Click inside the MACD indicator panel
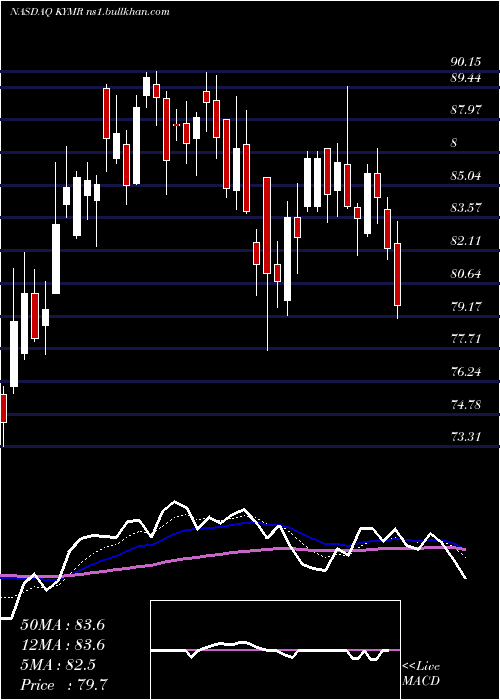Screen dimensions: 500x700 (275, 650)
